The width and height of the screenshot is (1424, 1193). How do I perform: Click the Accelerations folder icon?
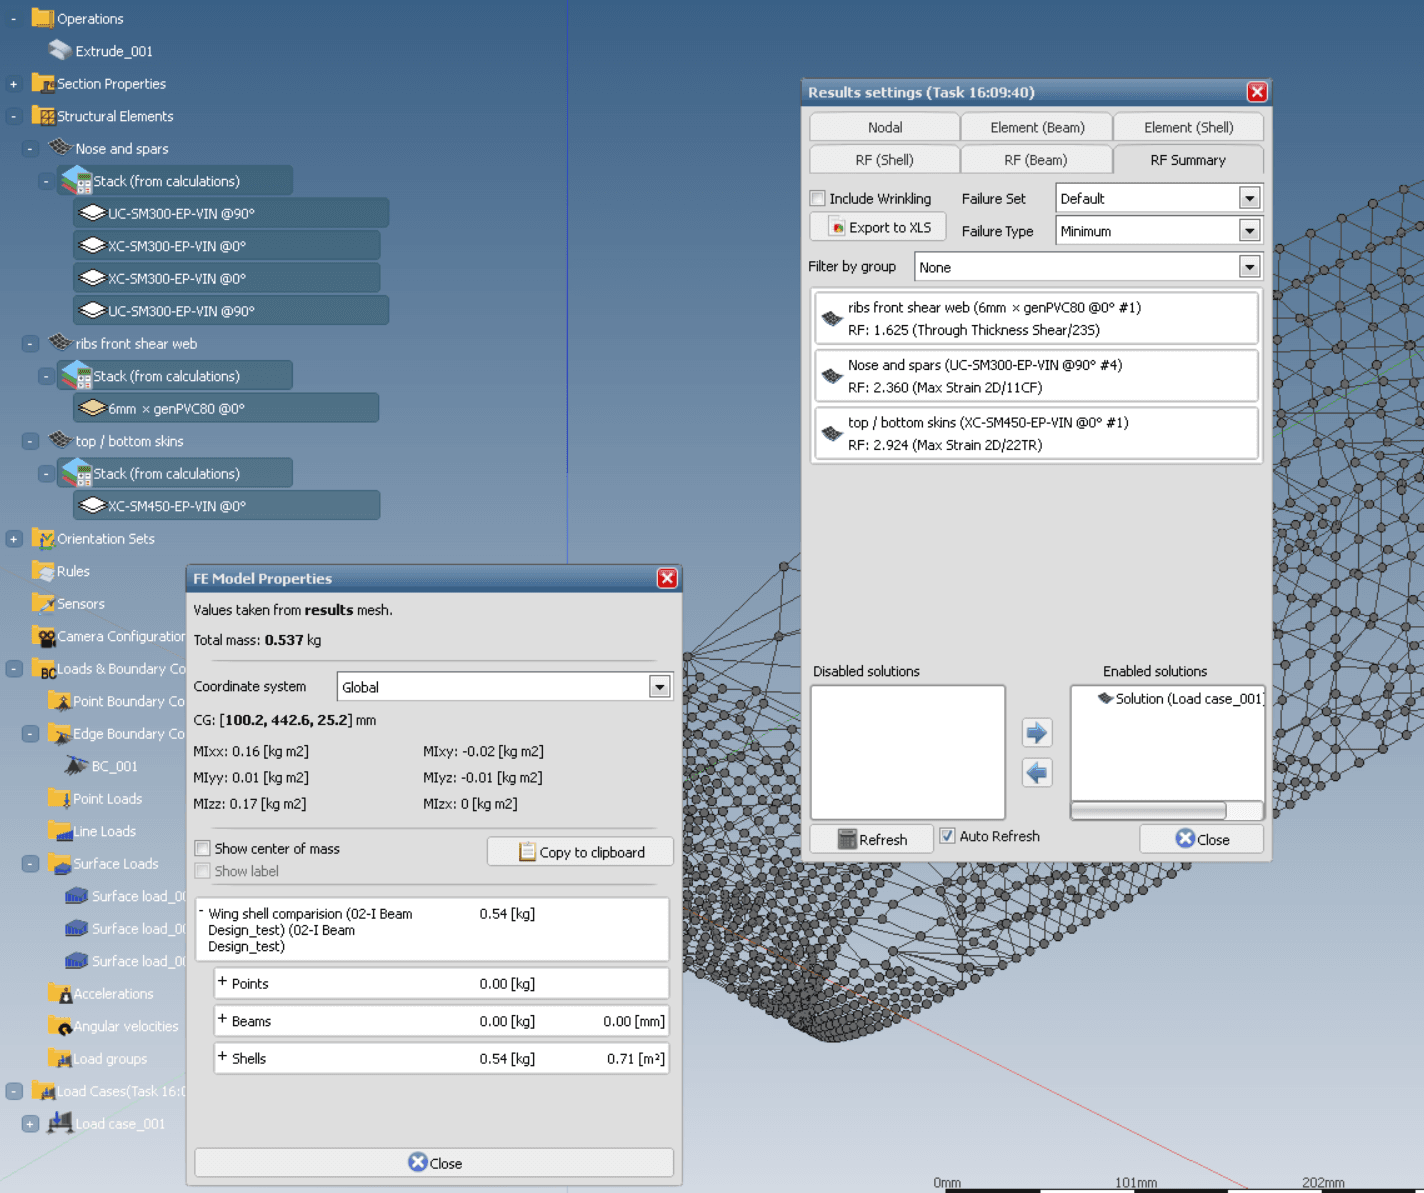pyautogui.click(x=59, y=993)
